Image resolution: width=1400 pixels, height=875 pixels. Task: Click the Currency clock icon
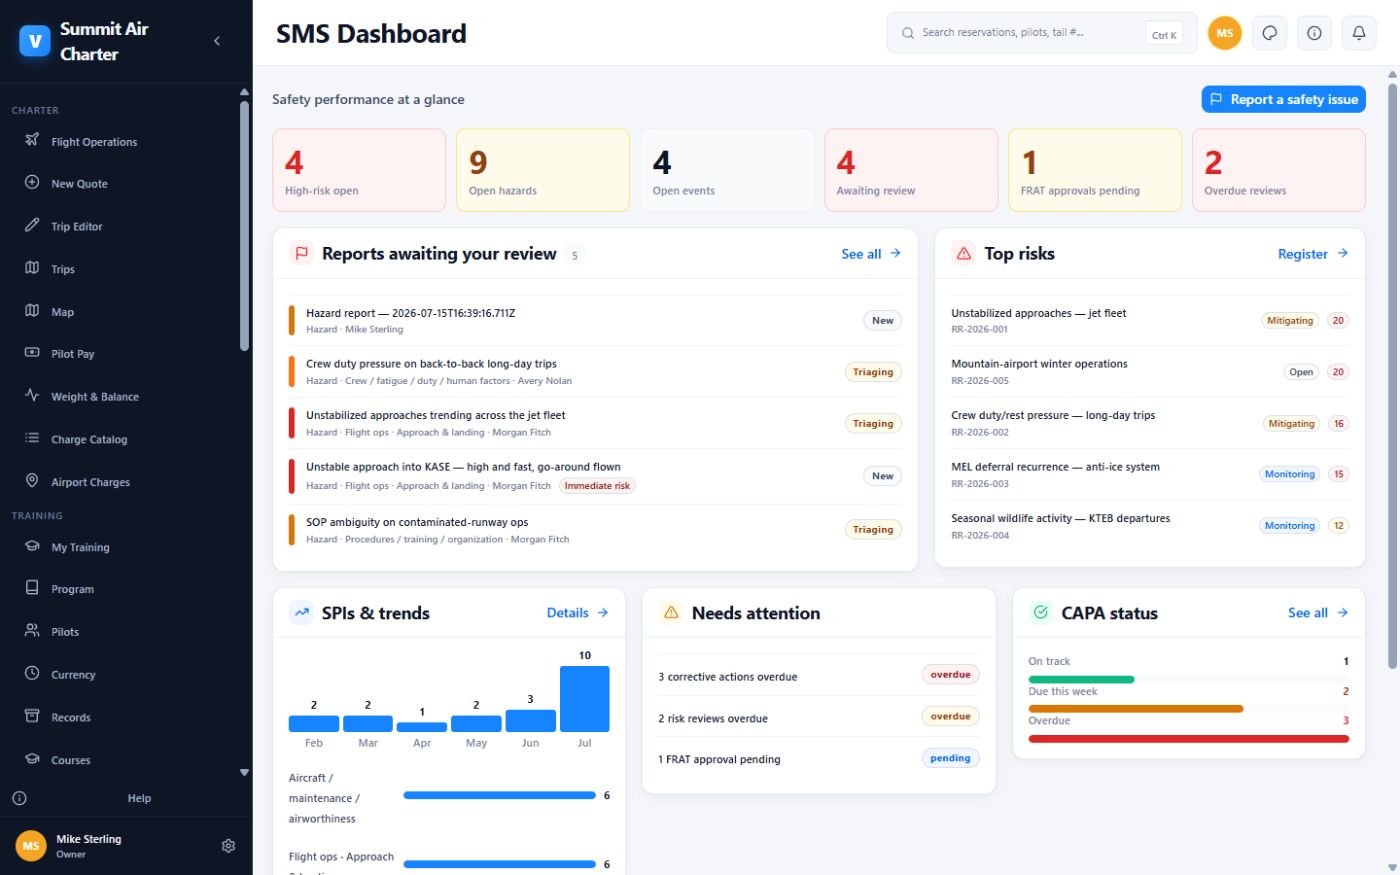click(x=32, y=674)
